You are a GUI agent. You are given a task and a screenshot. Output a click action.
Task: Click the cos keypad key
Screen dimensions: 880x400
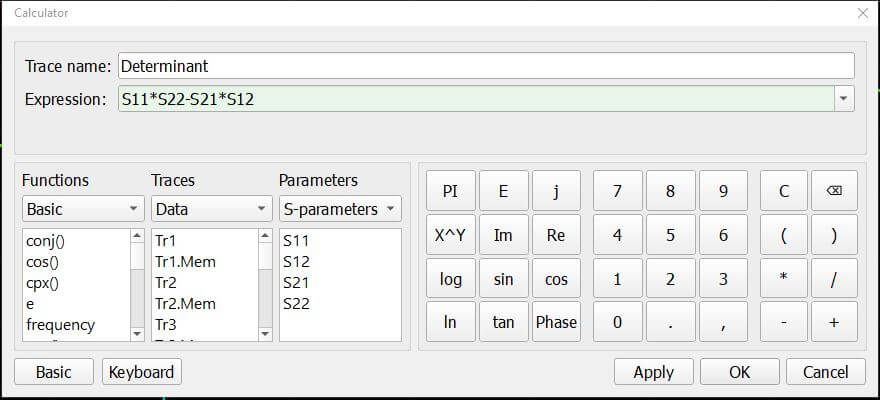point(556,278)
